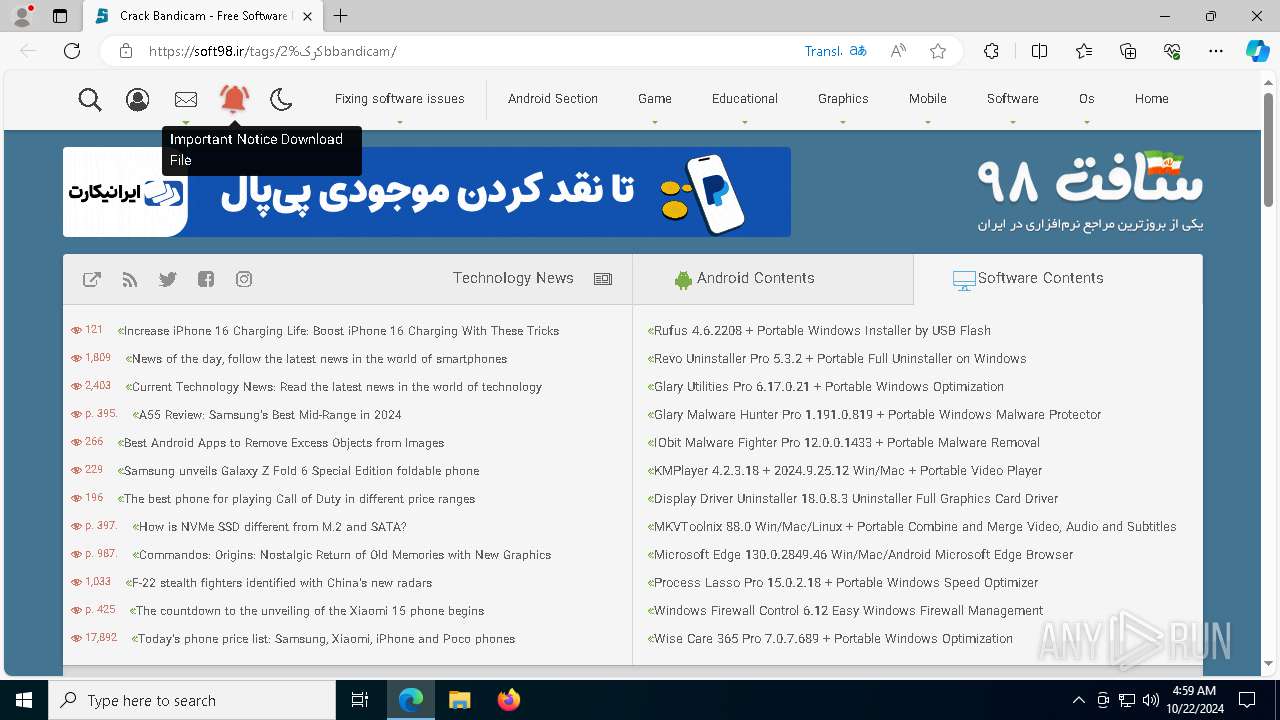1280x720 pixels.
Task: Open the Process Lasso Pro 15.0.2.18 link
Action: tap(846, 583)
